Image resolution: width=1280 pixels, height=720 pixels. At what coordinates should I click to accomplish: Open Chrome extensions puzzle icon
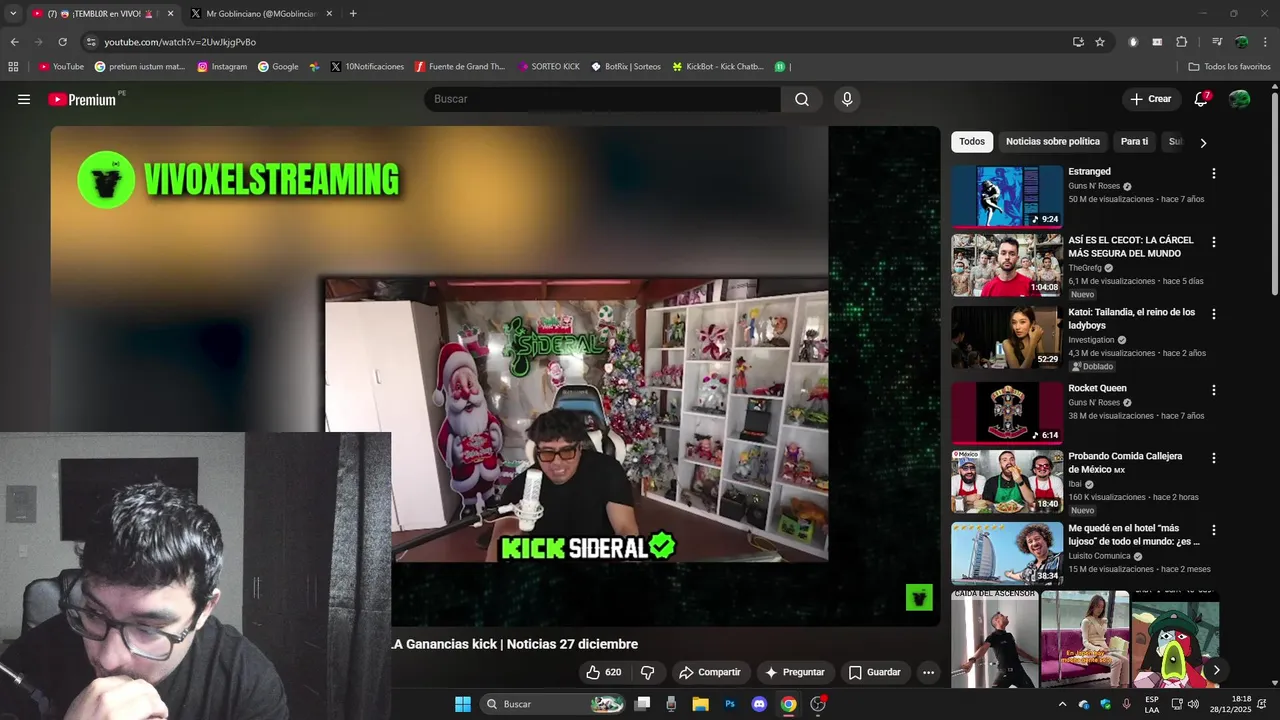coord(1181,42)
